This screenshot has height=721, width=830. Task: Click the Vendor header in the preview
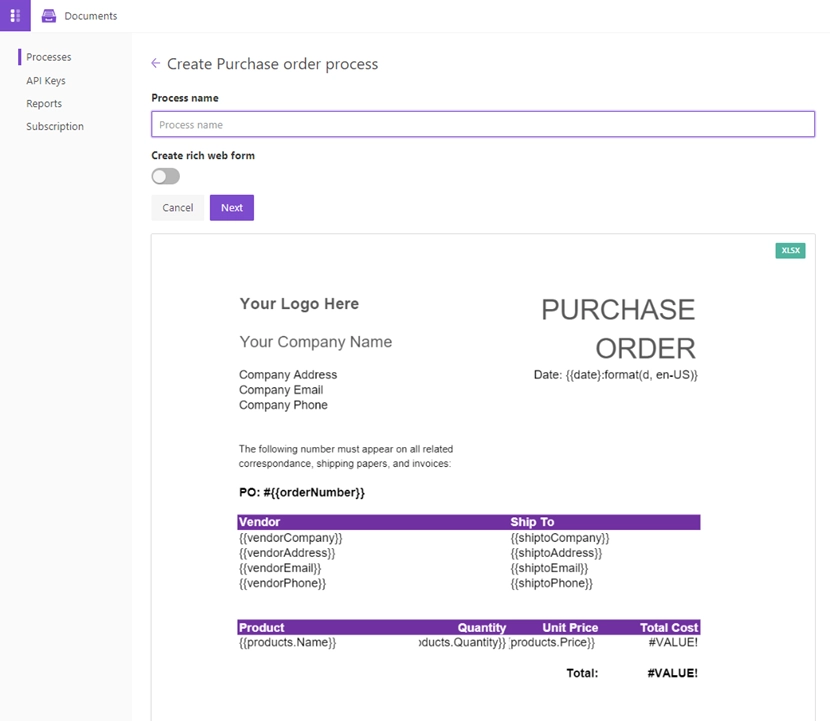(260, 522)
